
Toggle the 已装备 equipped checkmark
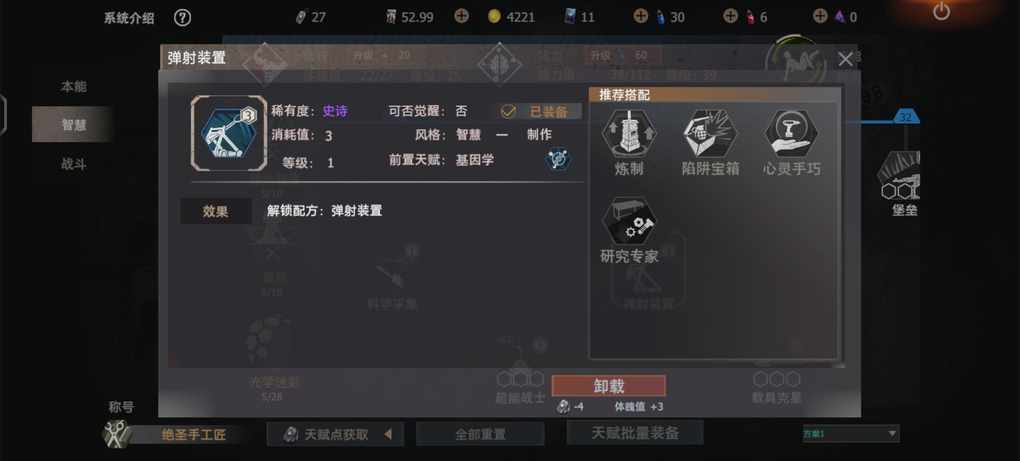point(508,111)
